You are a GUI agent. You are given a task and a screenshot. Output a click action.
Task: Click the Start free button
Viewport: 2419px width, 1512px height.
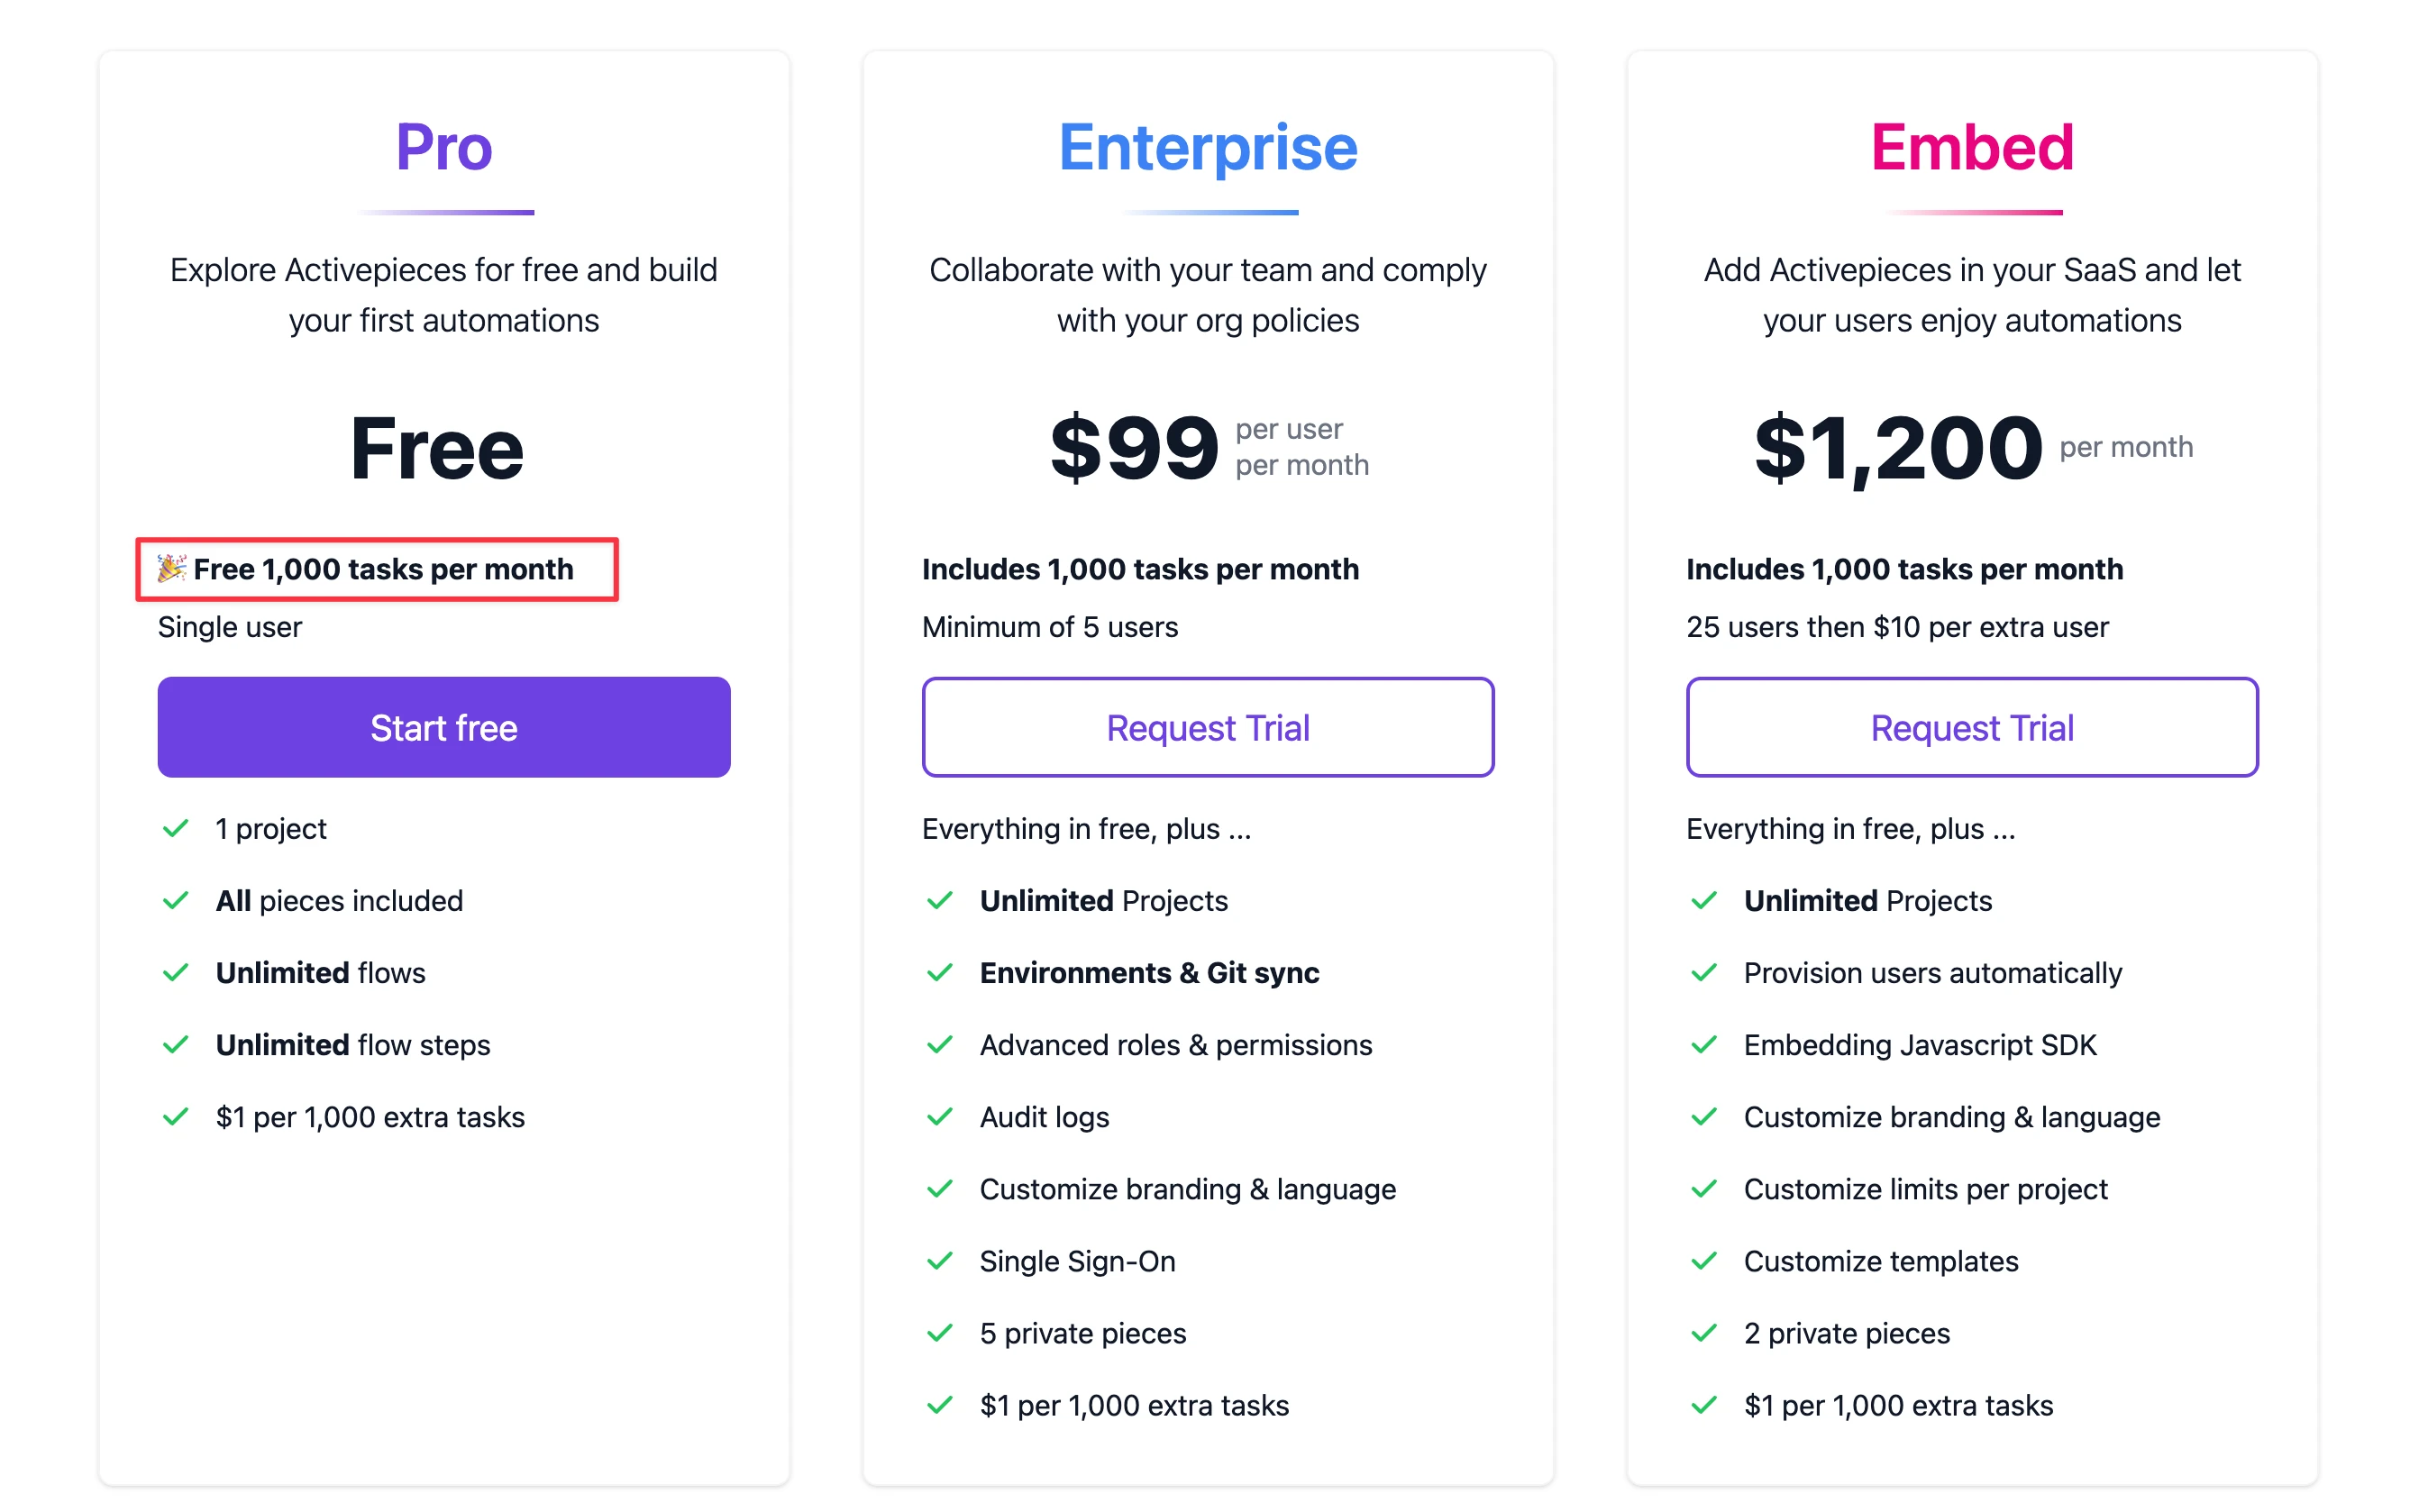click(x=444, y=727)
